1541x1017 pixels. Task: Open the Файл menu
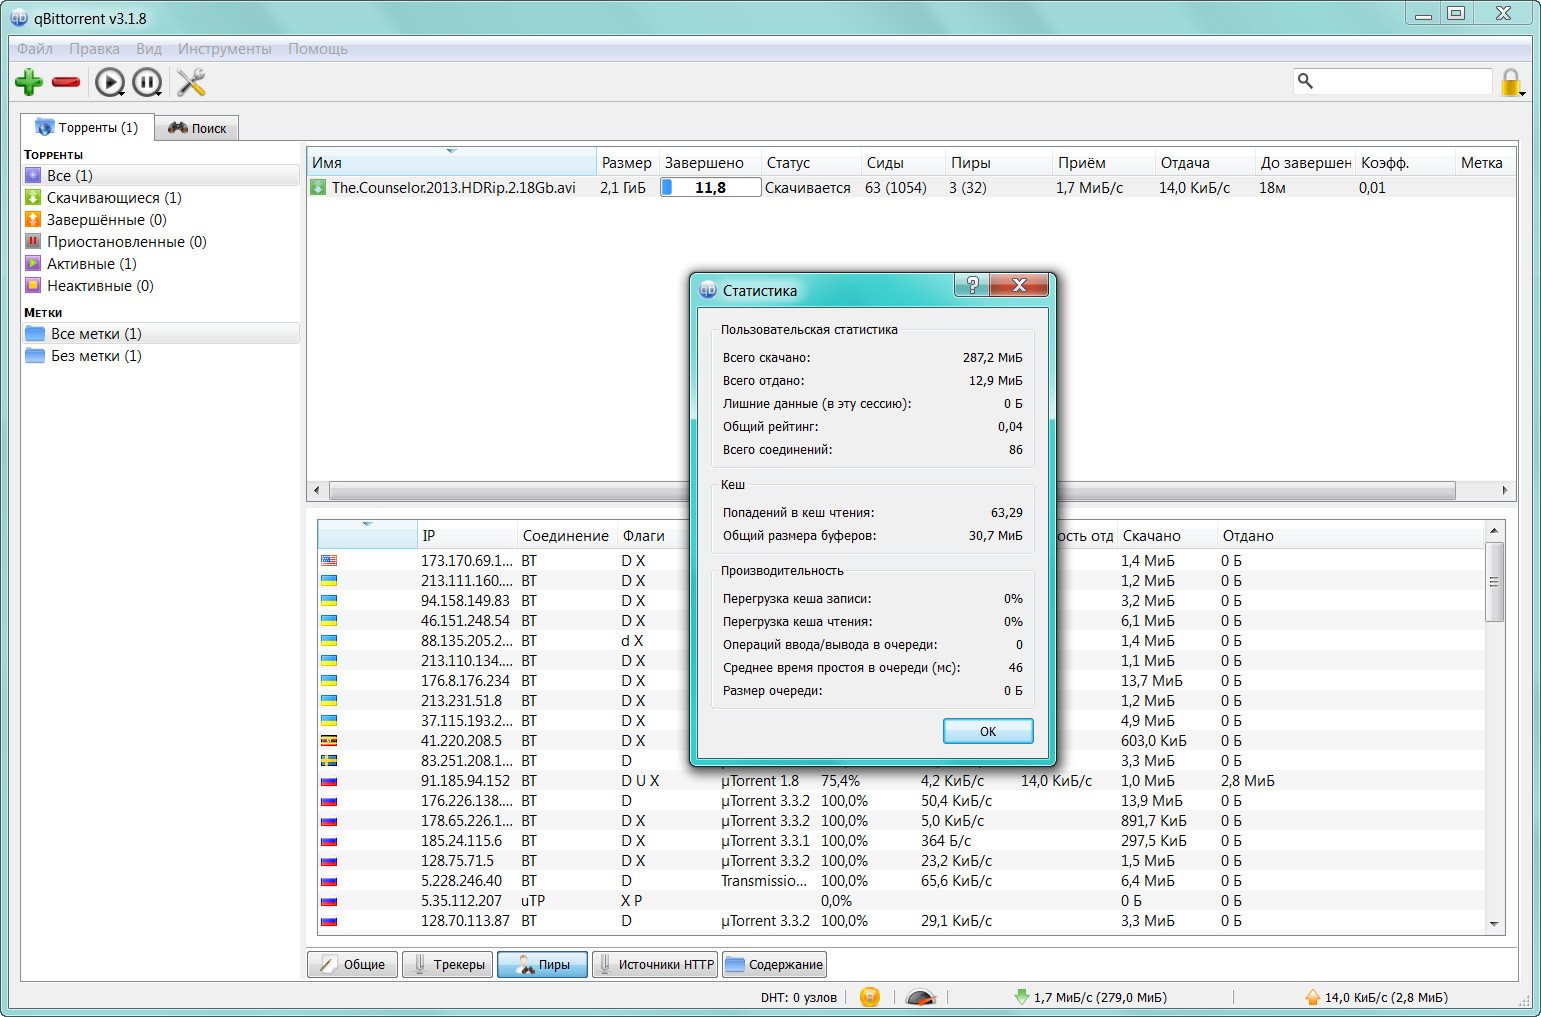tap(35, 48)
